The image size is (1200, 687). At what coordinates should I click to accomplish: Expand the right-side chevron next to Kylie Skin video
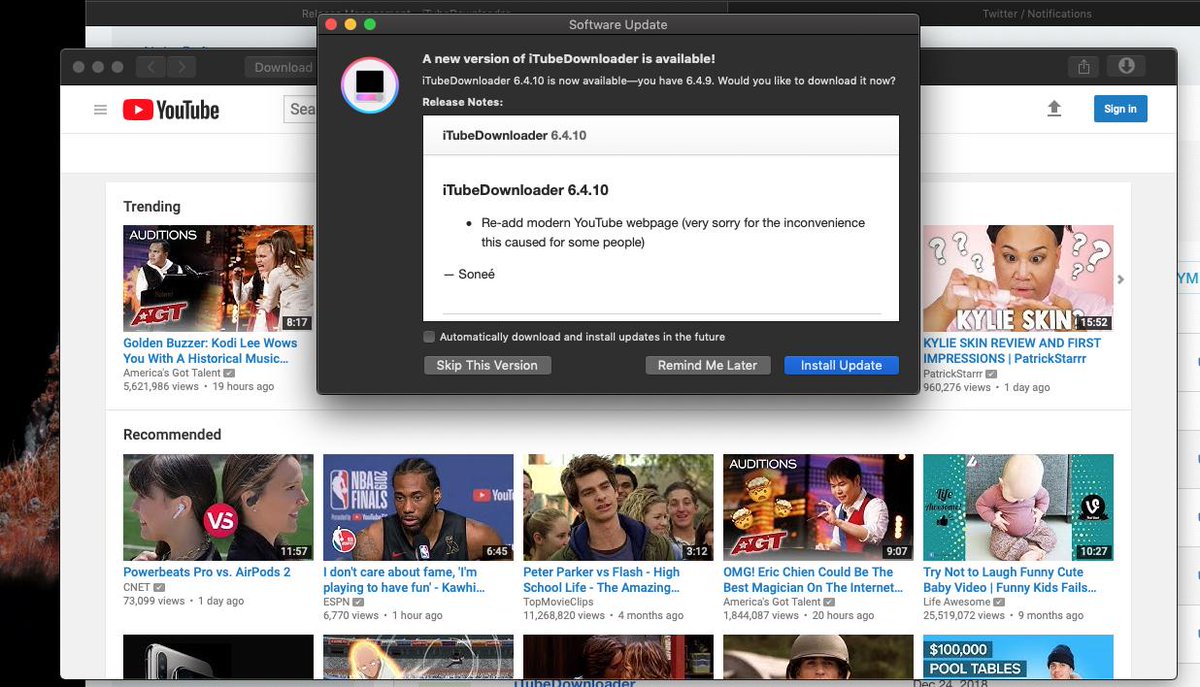tap(1122, 280)
